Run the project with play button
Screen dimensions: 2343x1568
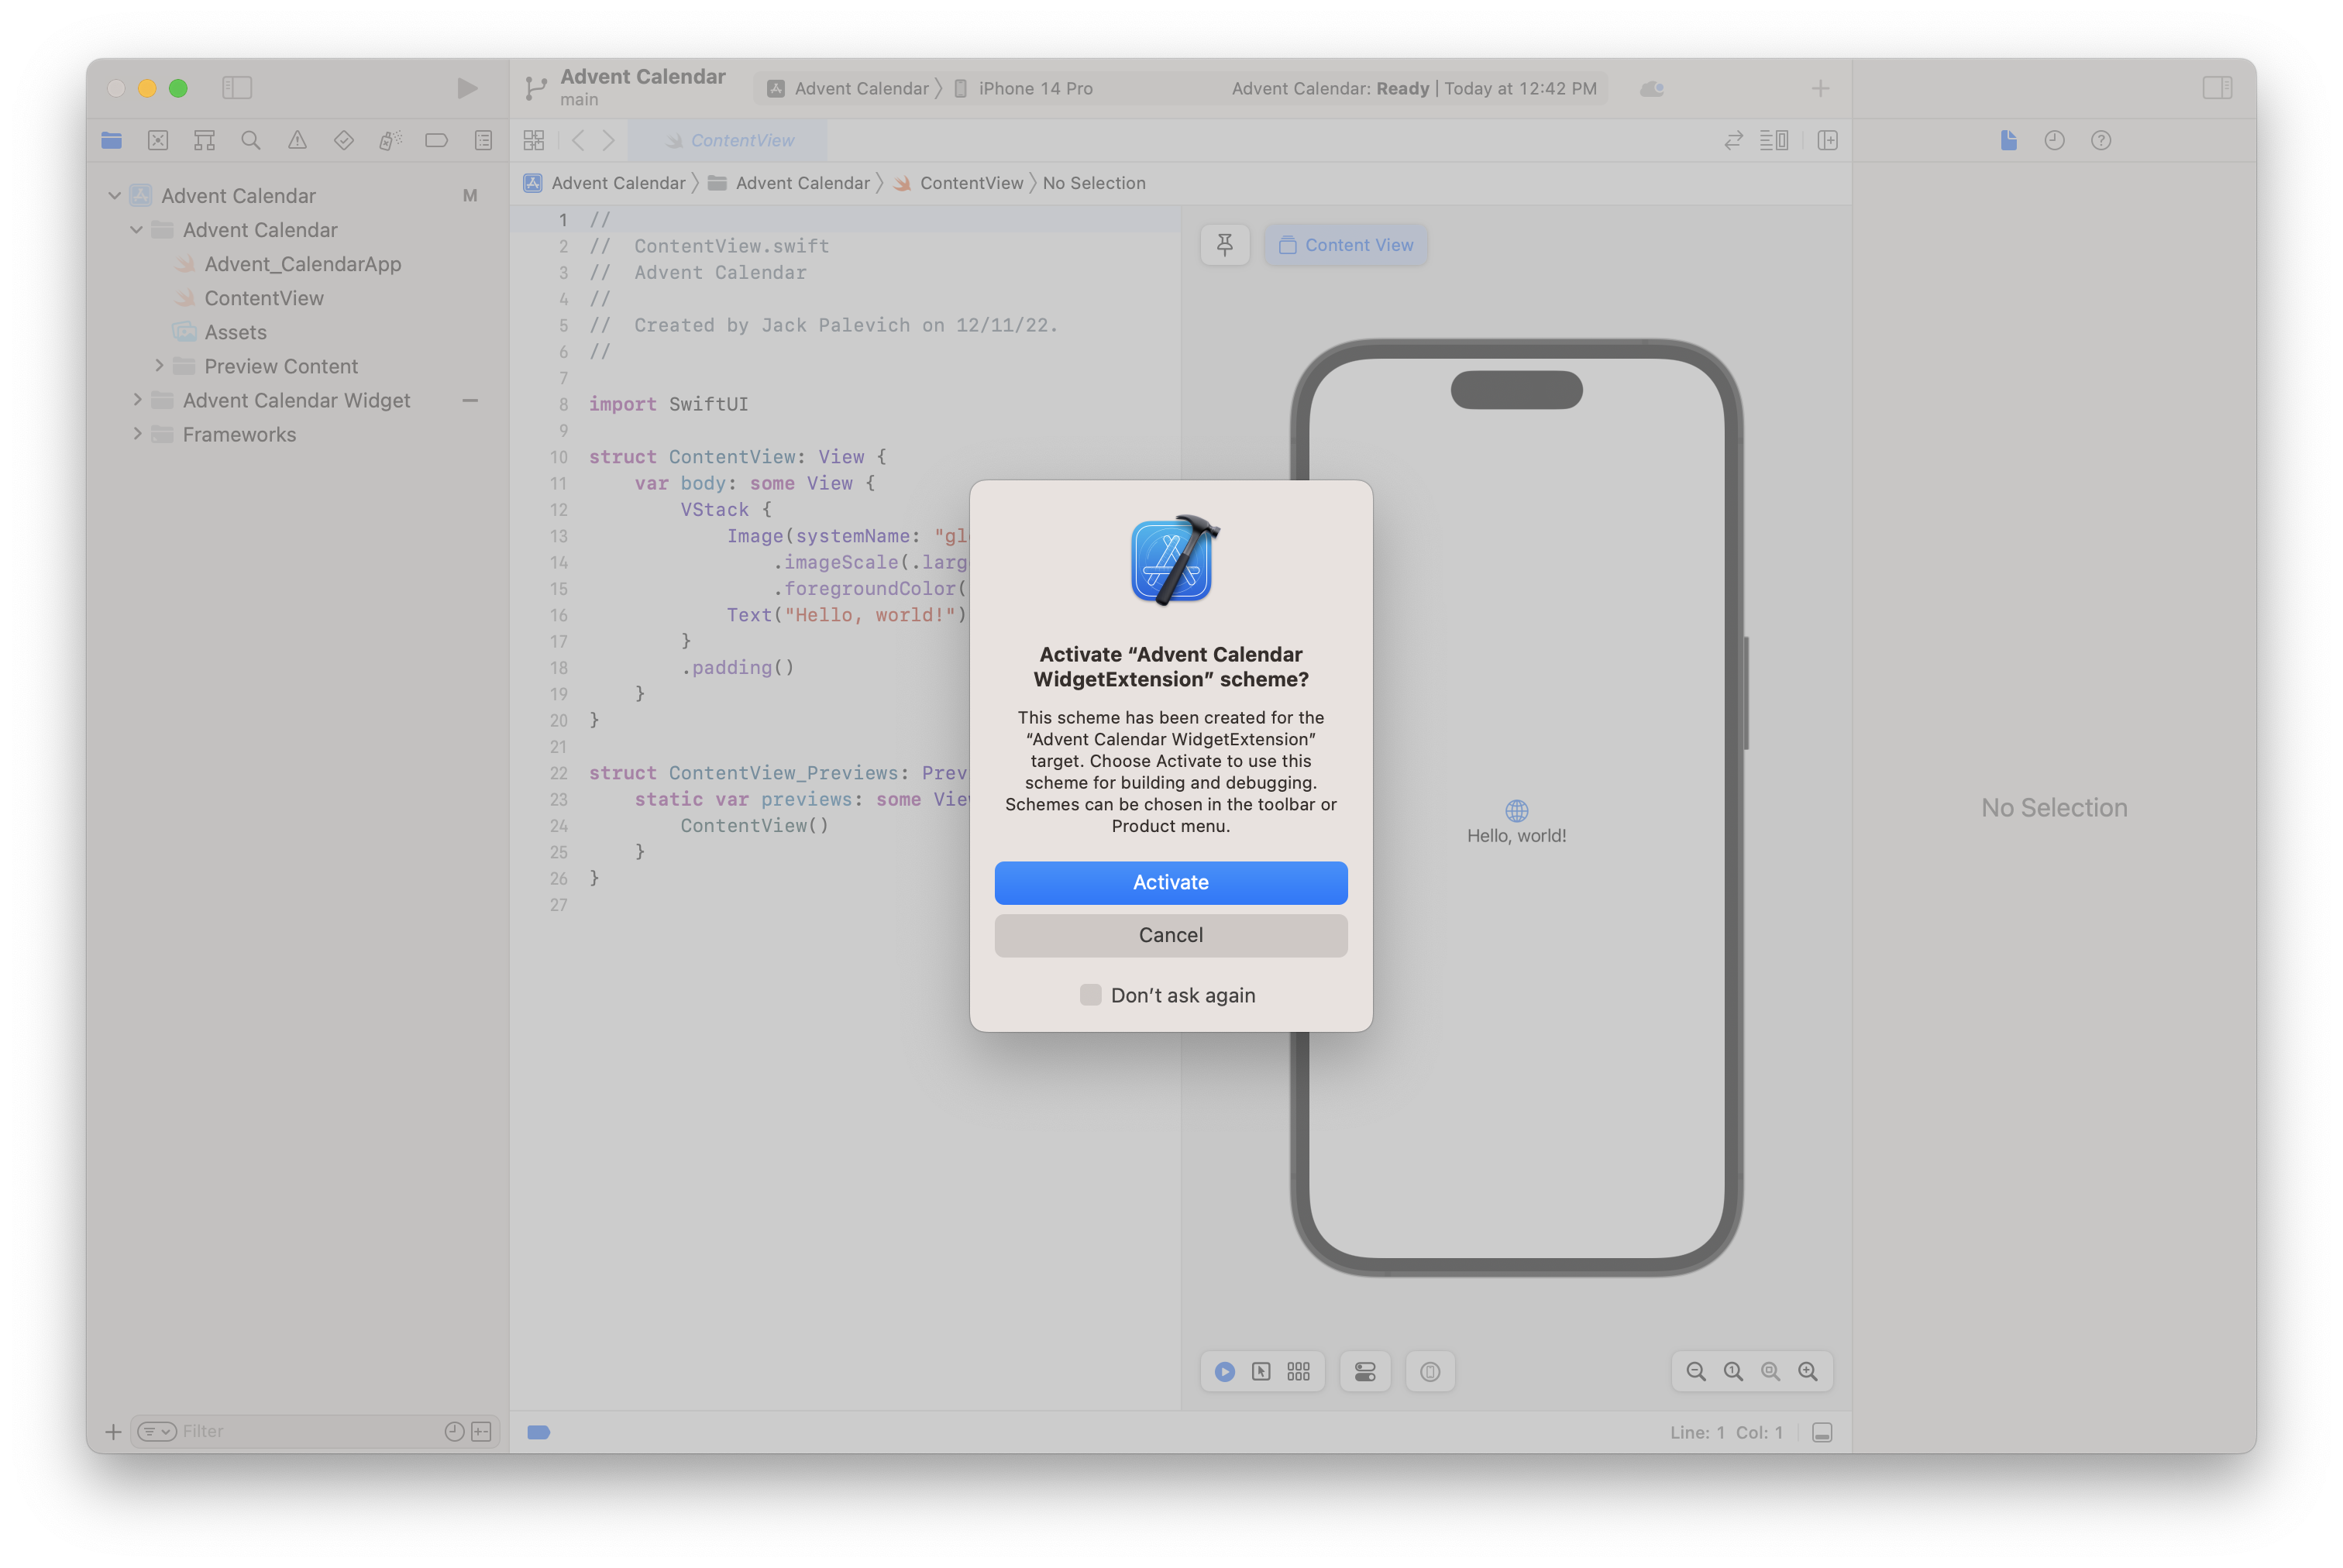(x=467, y=88)
